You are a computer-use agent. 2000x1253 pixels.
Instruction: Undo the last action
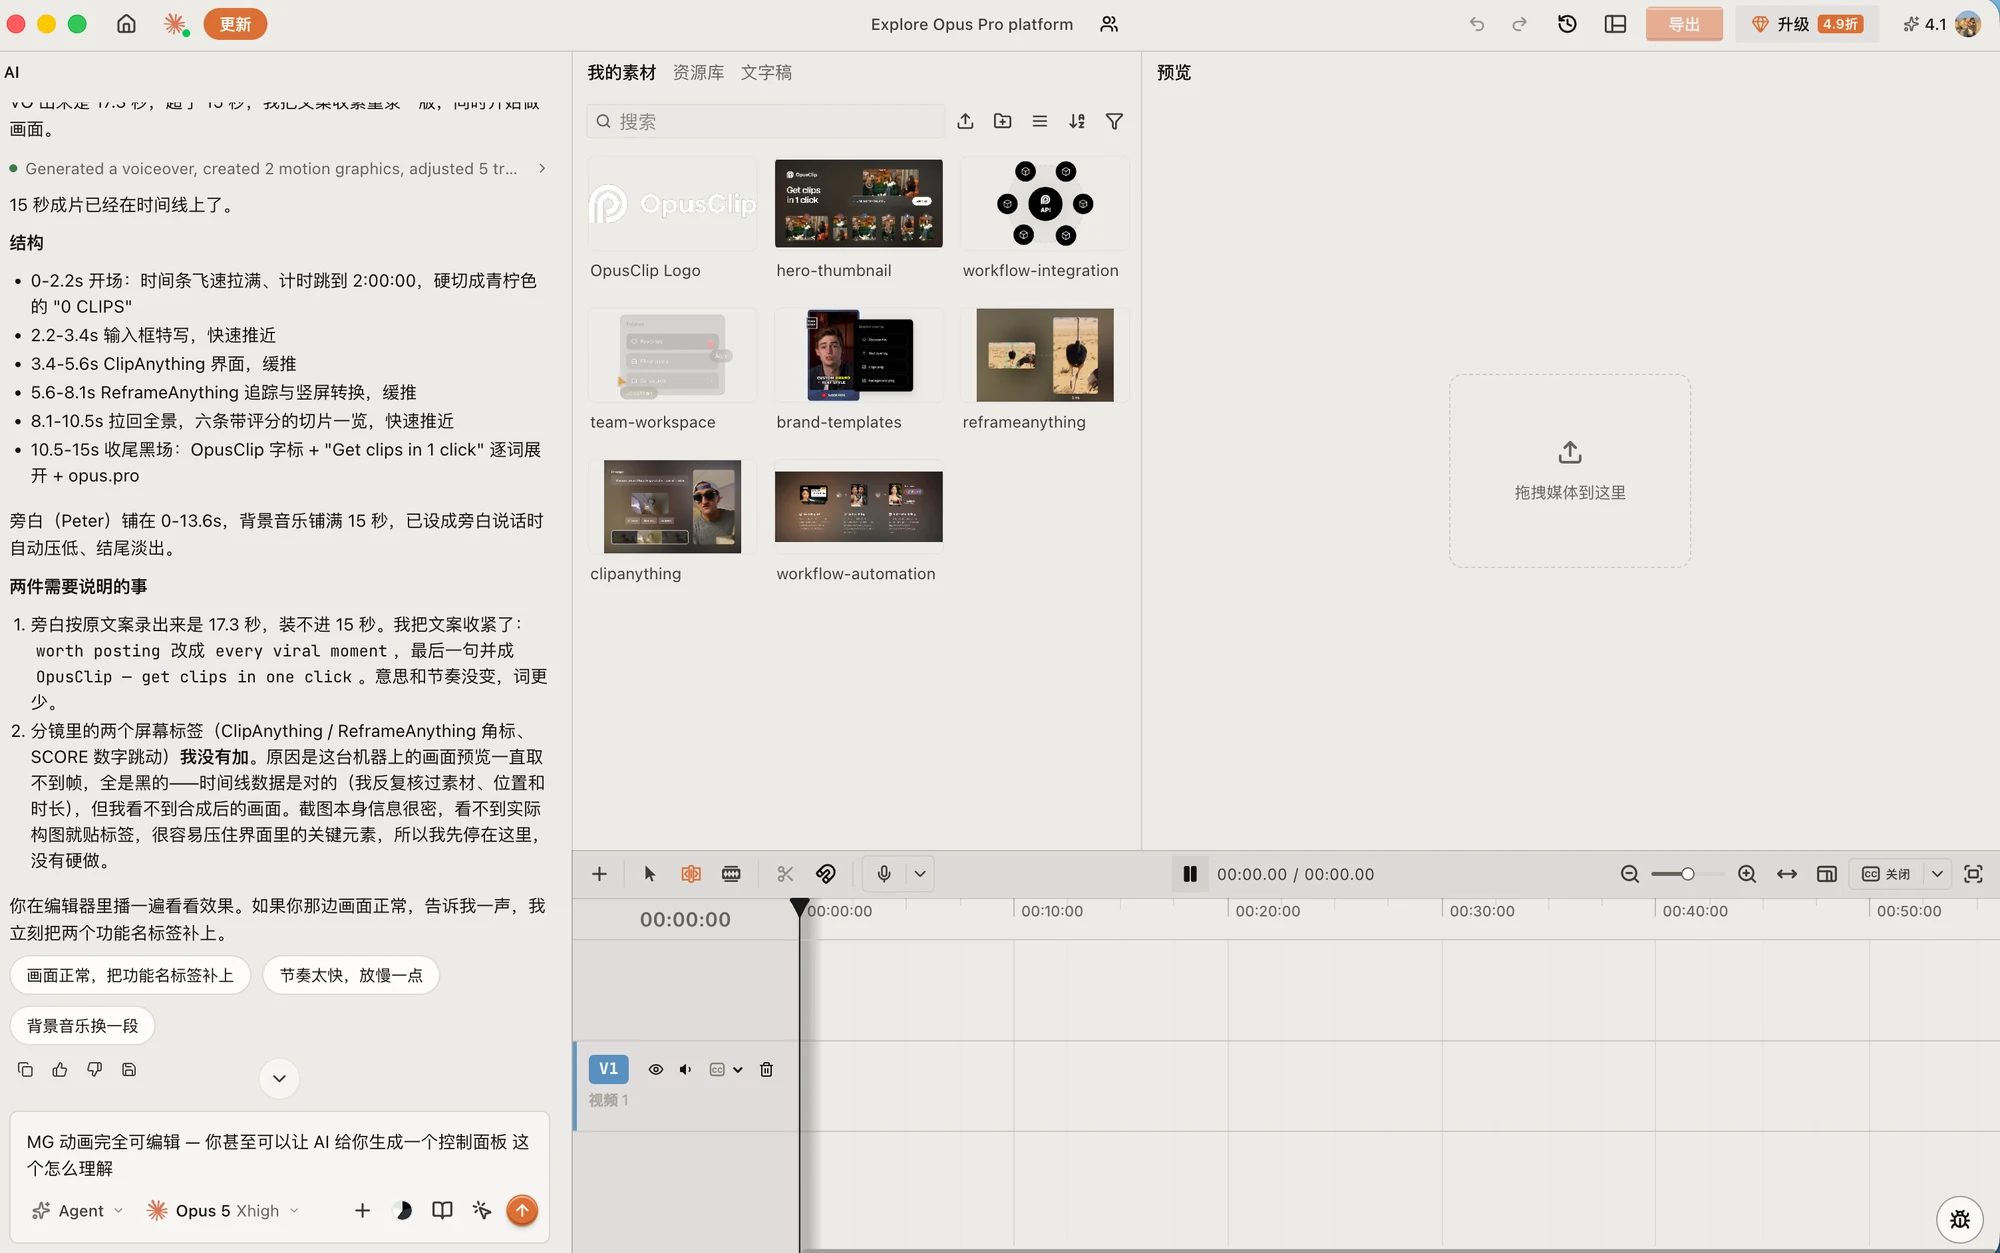pos(1477,24)
